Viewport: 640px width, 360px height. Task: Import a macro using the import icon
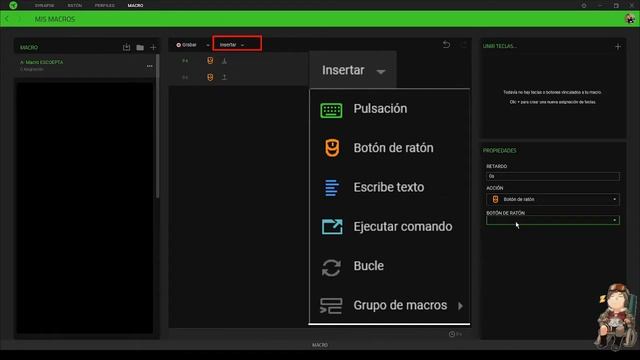[127, 47]
